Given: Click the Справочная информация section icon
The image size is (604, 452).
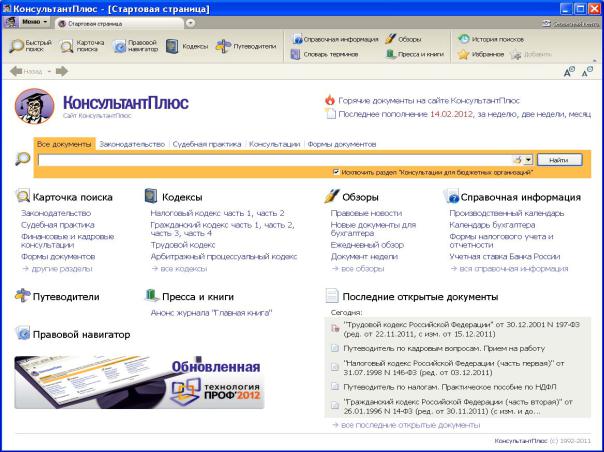Looking at the screenshot, I should pyautogui.click(x=451, y=196).
